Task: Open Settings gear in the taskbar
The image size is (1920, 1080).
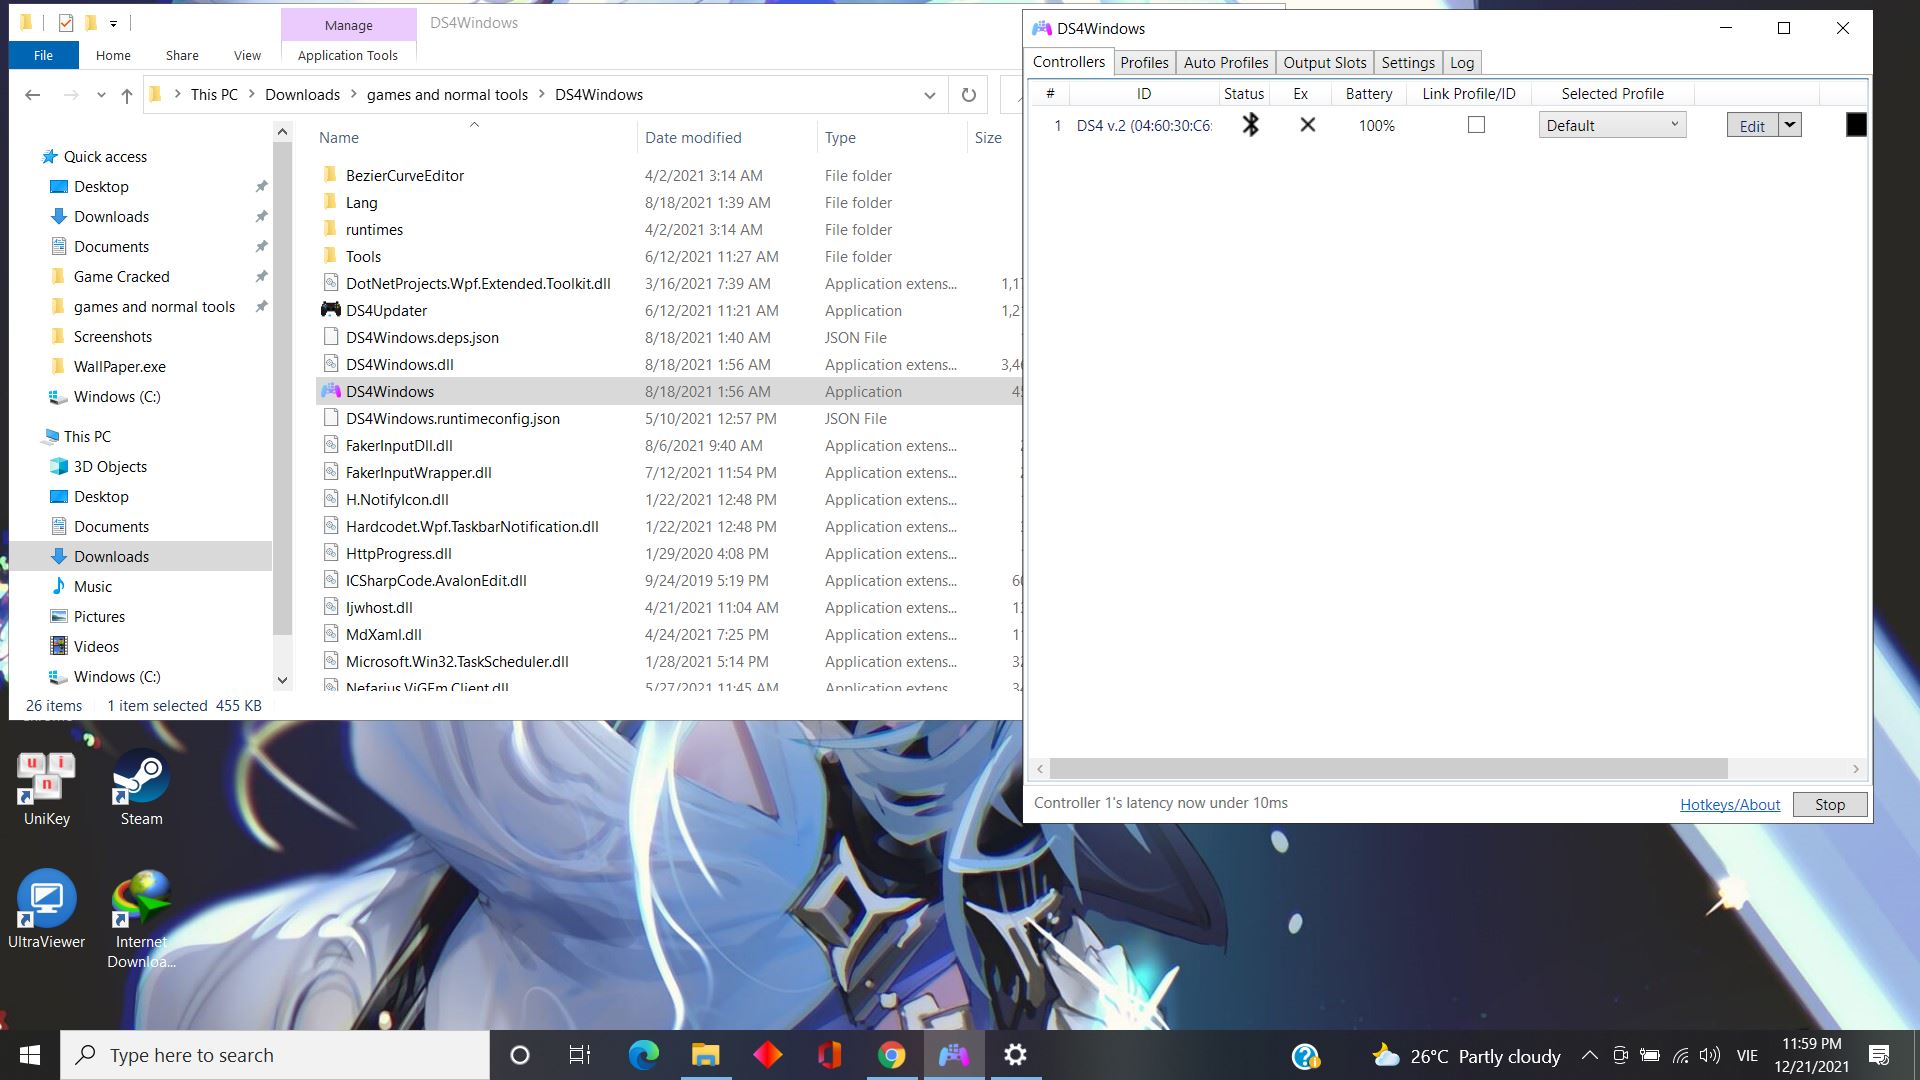Action: tap(1015, 1055)
